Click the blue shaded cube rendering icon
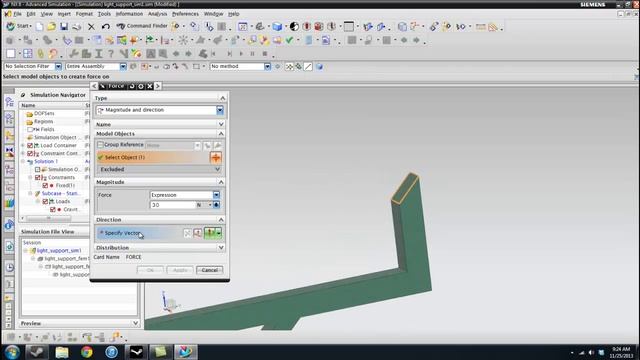The width and height of the screenshot is (640, 360). [278, 27]
